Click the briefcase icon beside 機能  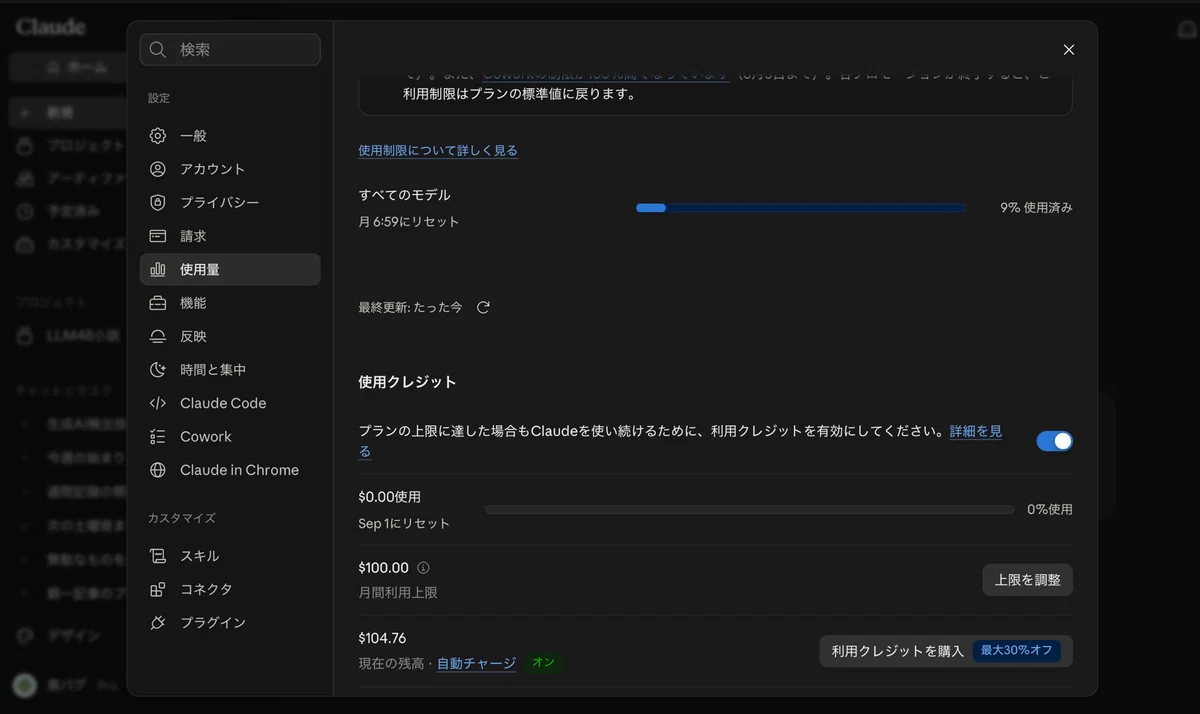(158, 303)
